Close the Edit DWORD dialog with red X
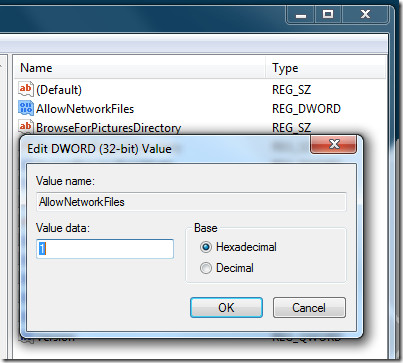Screen dimensions: 403x363 333,144
